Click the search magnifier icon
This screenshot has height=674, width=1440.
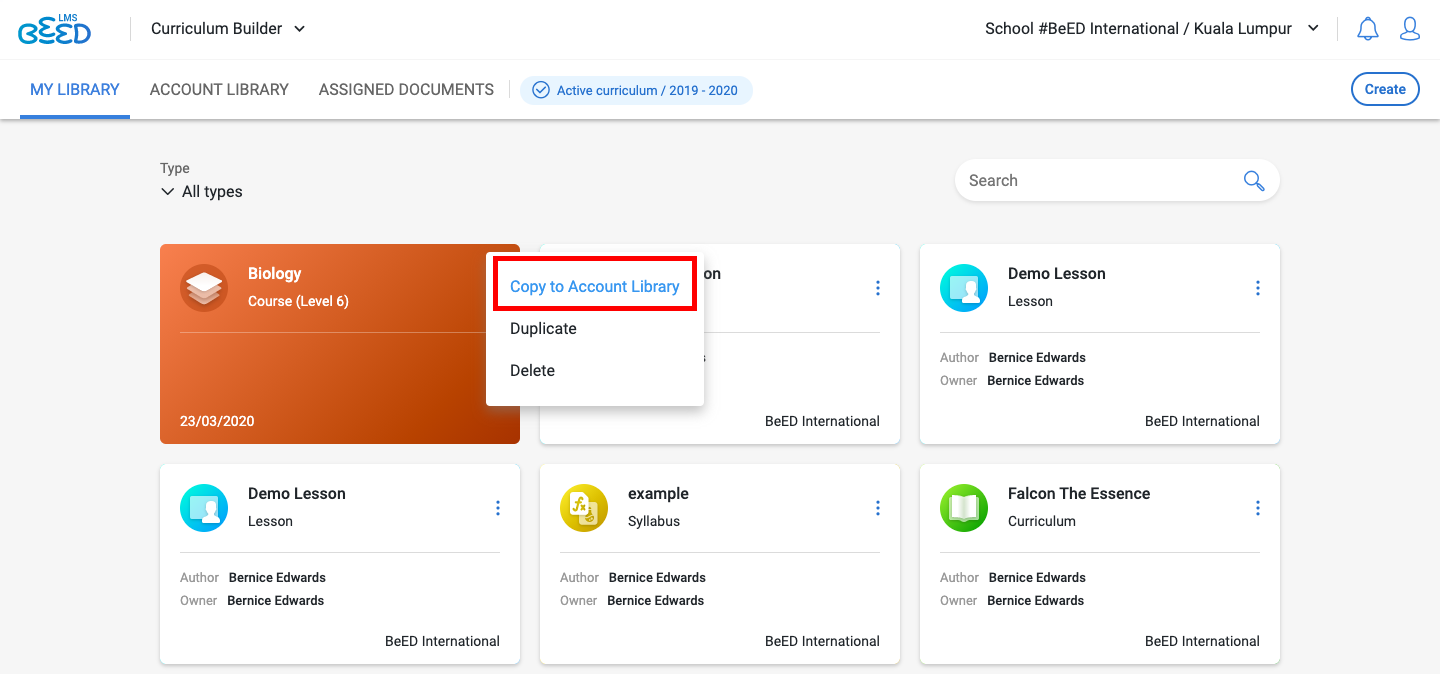click(1254, 181)
